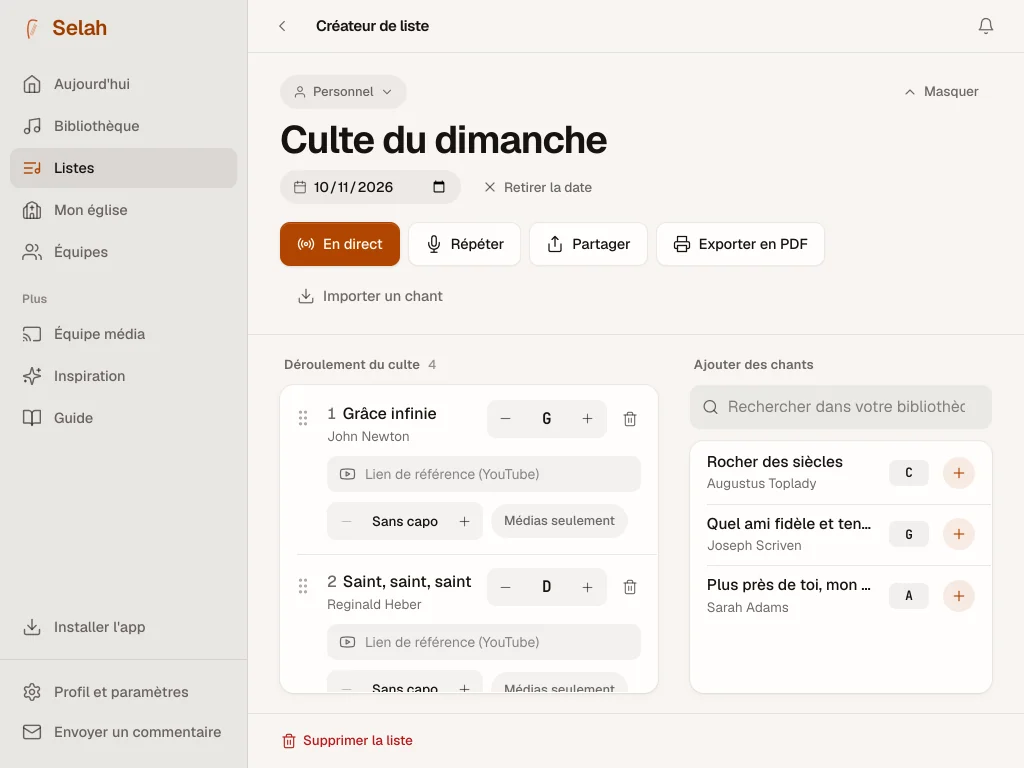The width and height of the screenshot is (1024, 768).
Task: Delete Saint, saint, saint from list
Action: 630,587
